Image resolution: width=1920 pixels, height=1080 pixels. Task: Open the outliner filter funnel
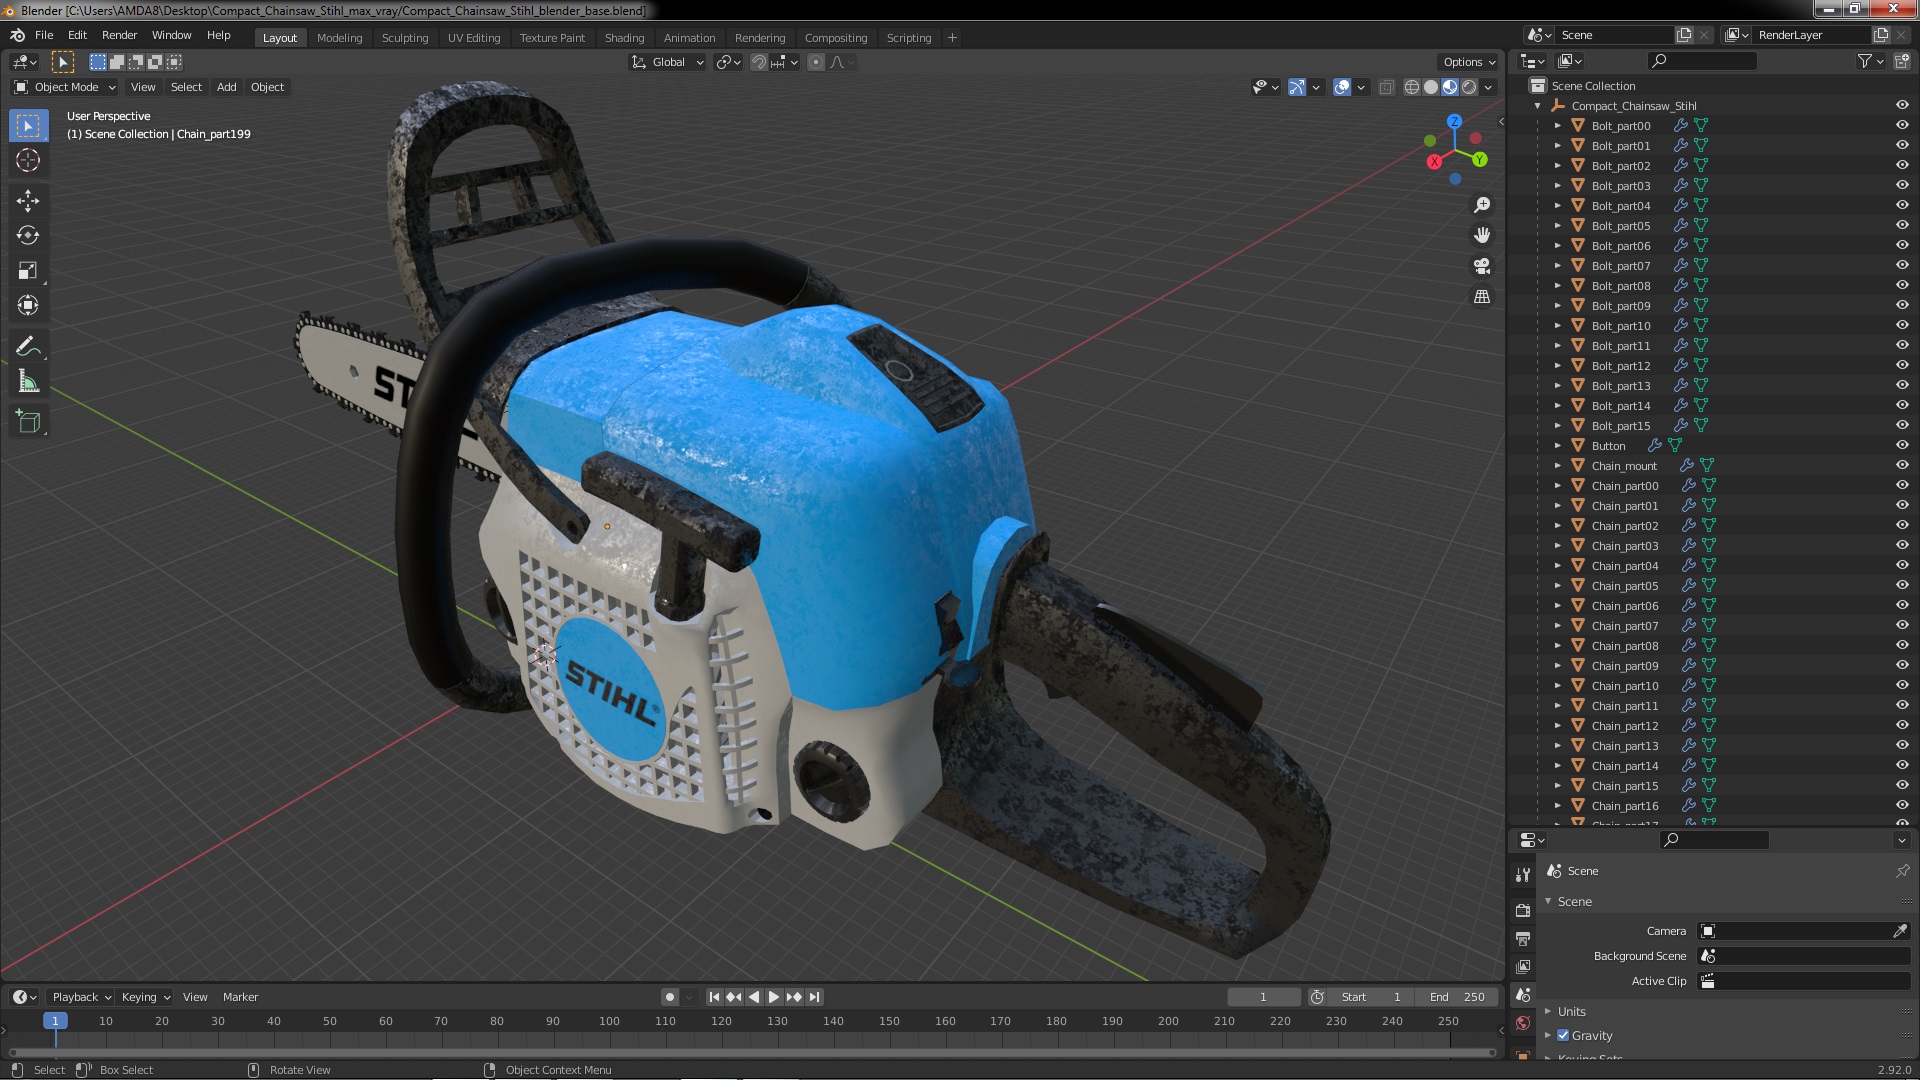tap(1865, 61)
